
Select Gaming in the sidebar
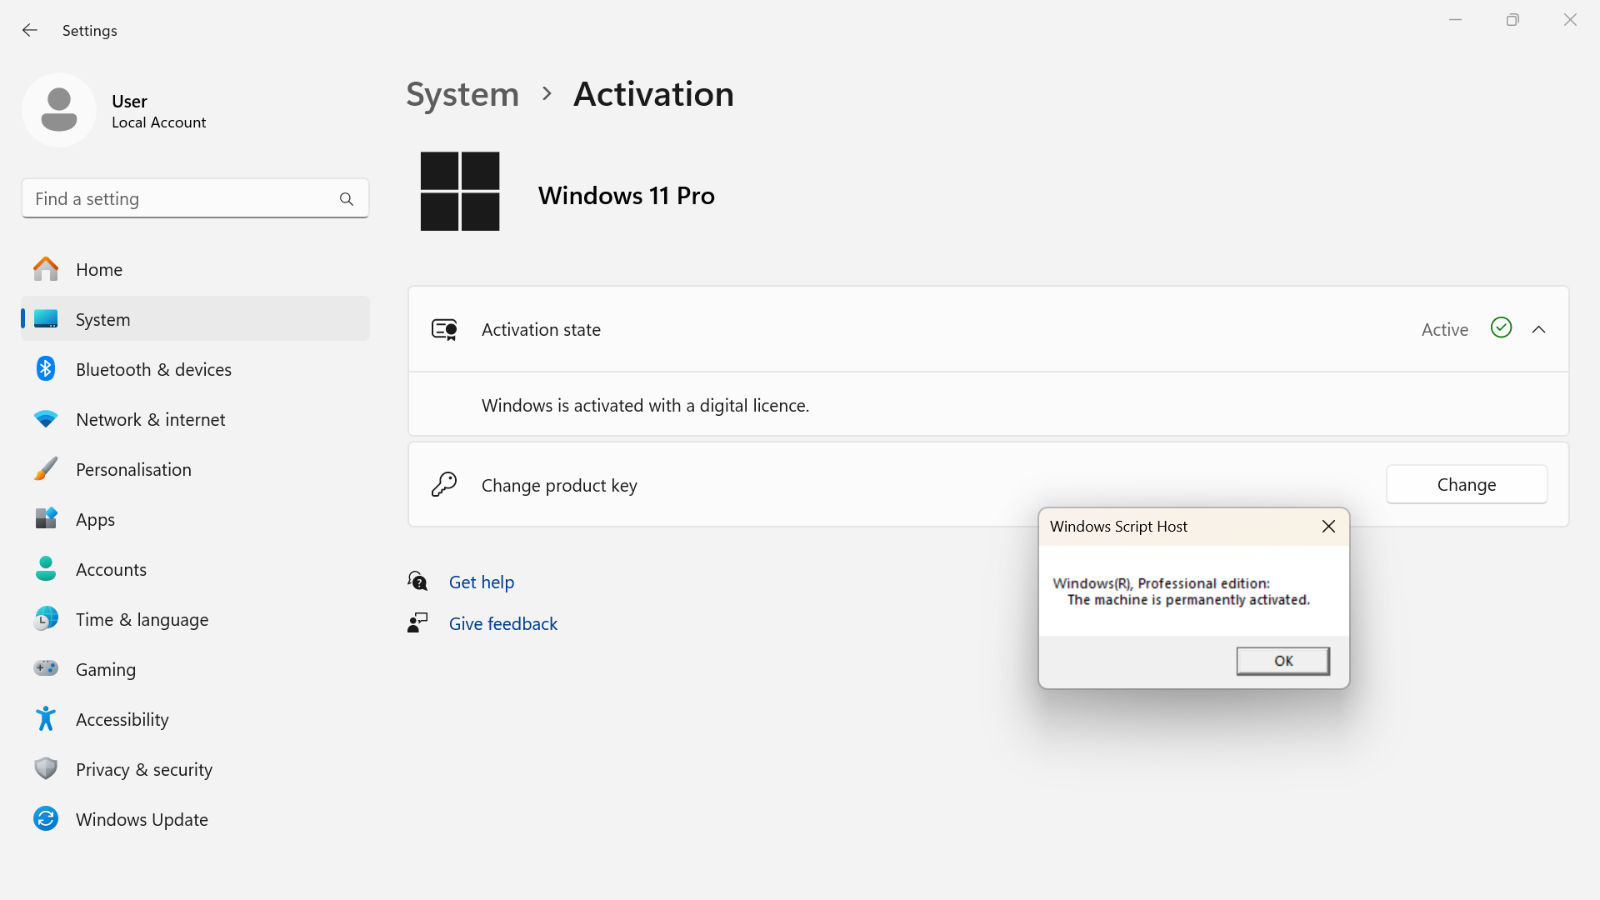pyautogui.click(x=195, y=669)
